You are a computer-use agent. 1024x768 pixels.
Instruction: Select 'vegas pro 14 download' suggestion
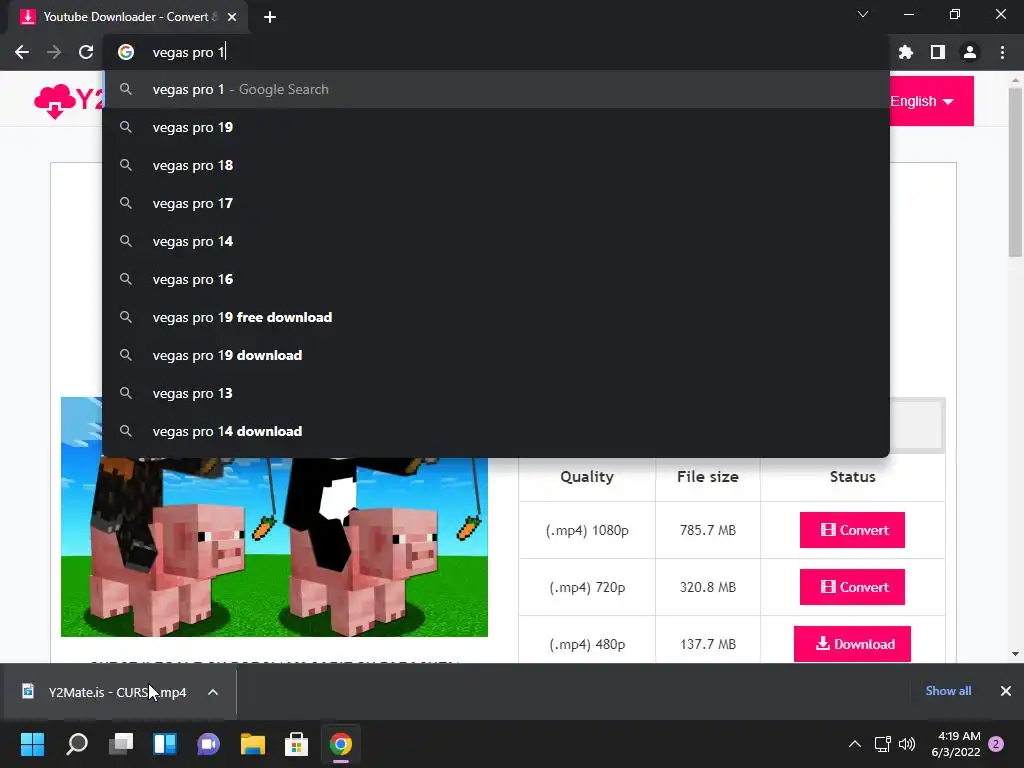point(496,431)
